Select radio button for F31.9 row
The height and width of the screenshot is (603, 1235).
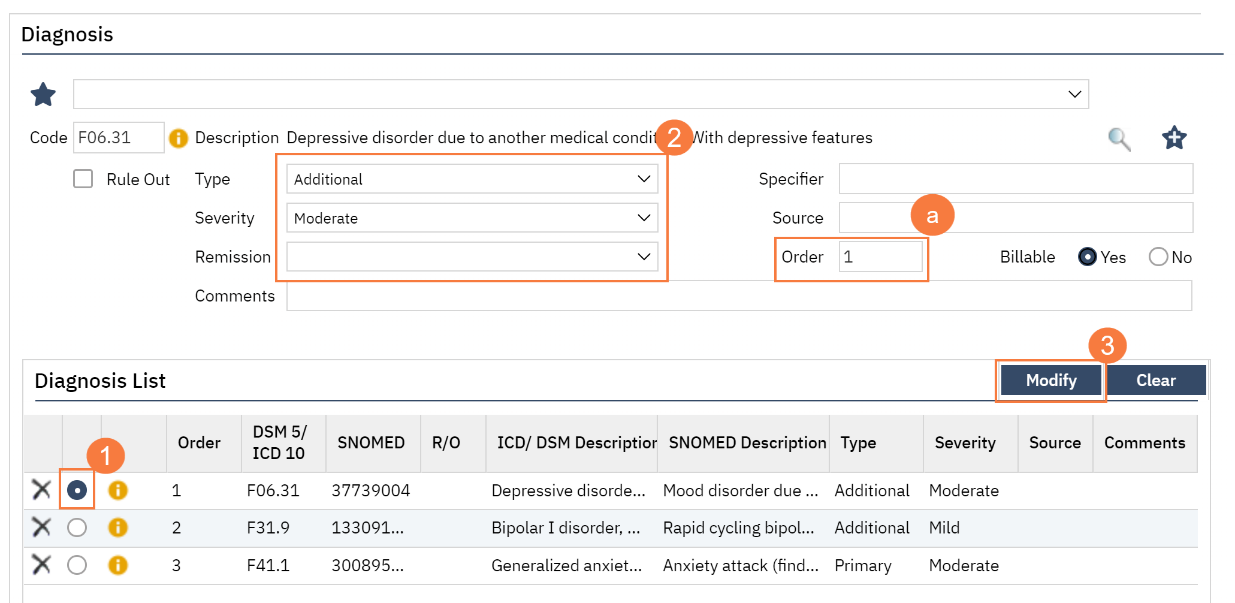point(77,527)
